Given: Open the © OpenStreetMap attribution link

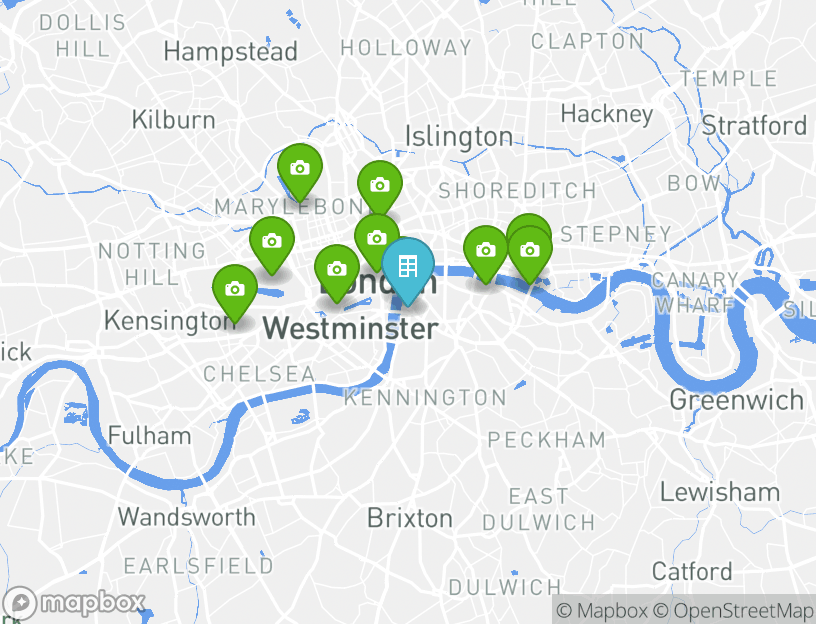Looking at the screenshot, I should pos(733,610).
